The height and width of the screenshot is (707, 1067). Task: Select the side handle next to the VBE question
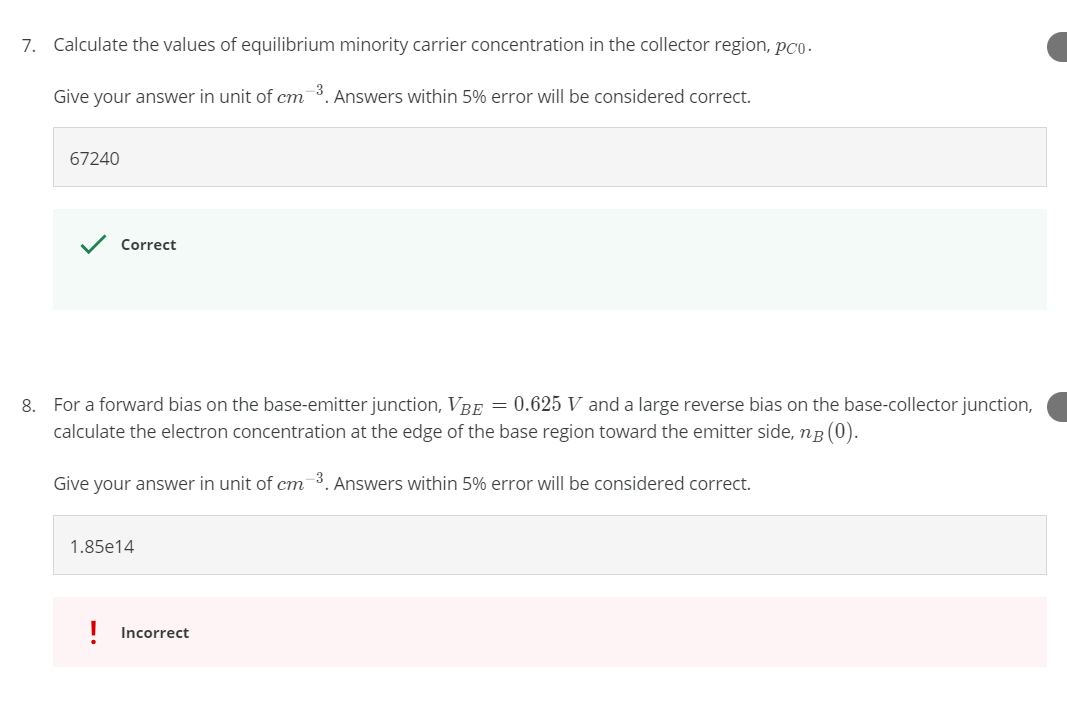coord(1059,407)
